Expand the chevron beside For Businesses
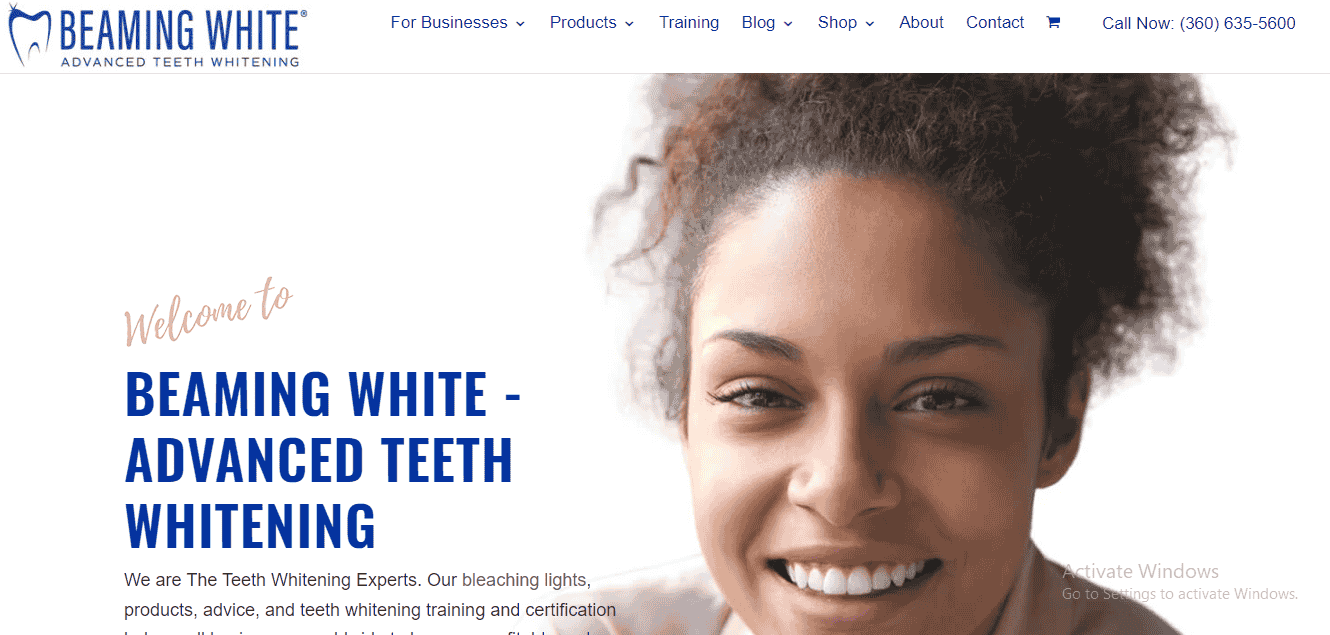The height and width of the screenshot is (635, 1330). 520,23
